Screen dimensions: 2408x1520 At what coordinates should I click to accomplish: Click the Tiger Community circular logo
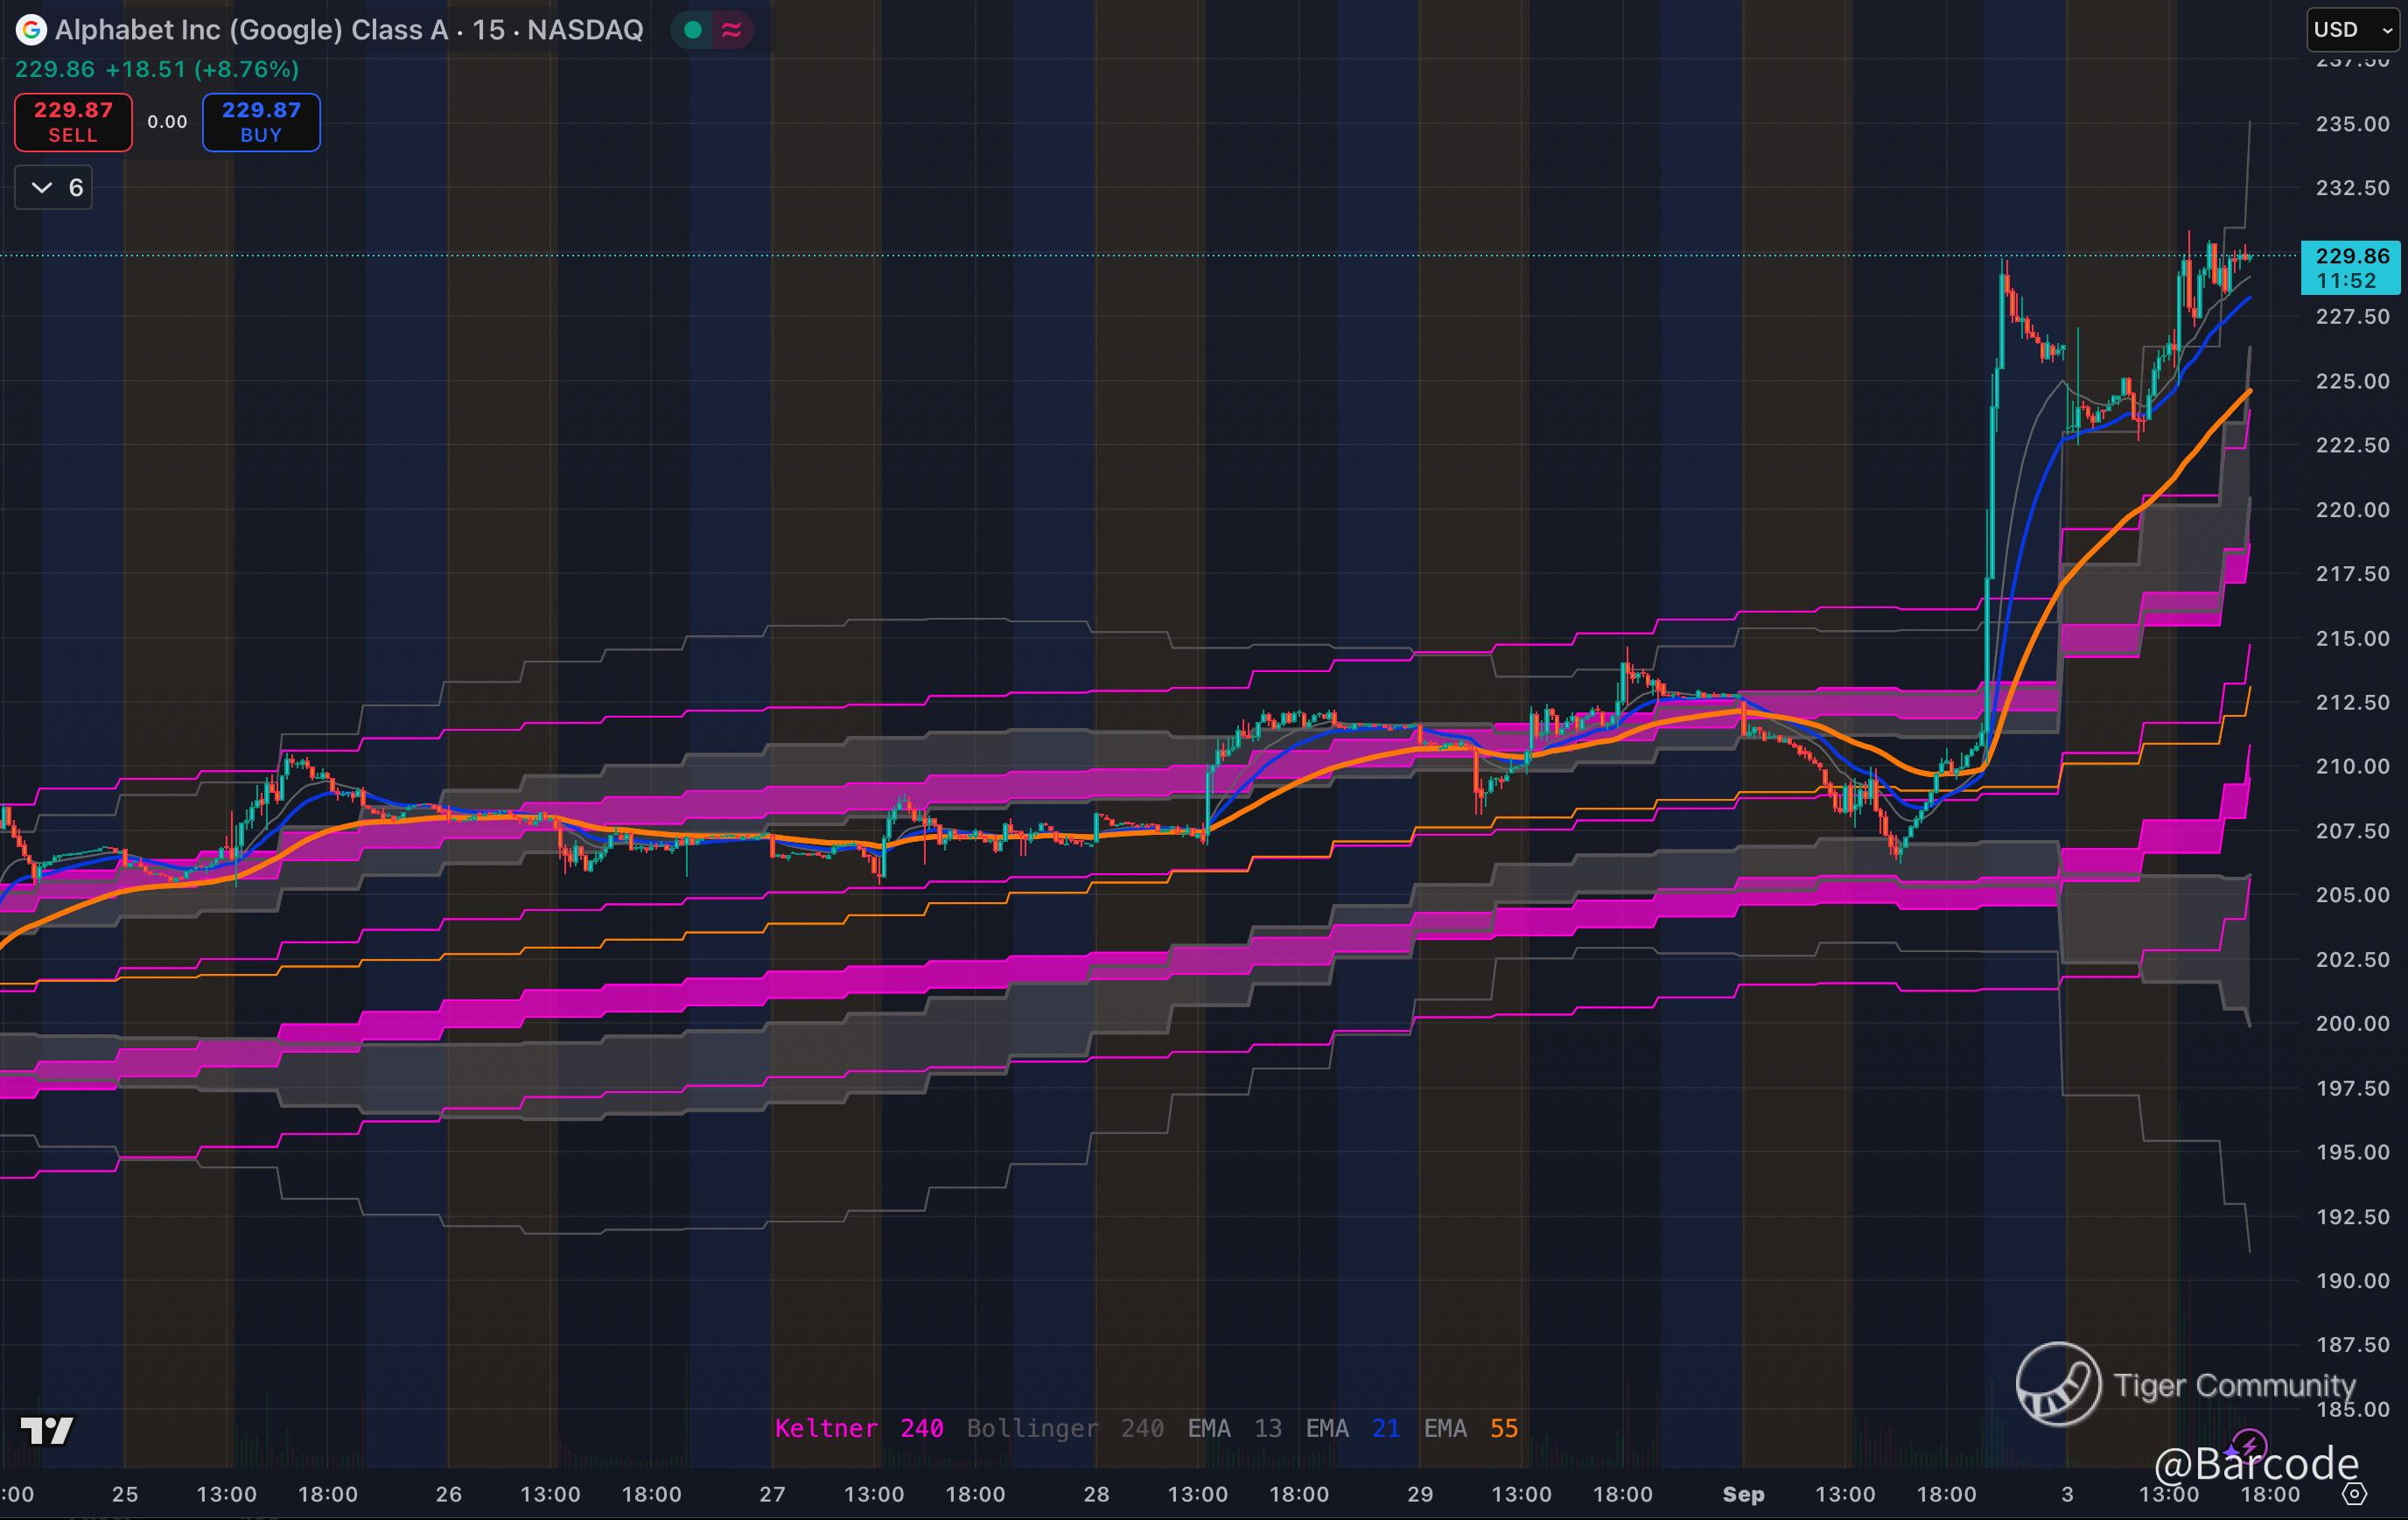point(2058,1384)
